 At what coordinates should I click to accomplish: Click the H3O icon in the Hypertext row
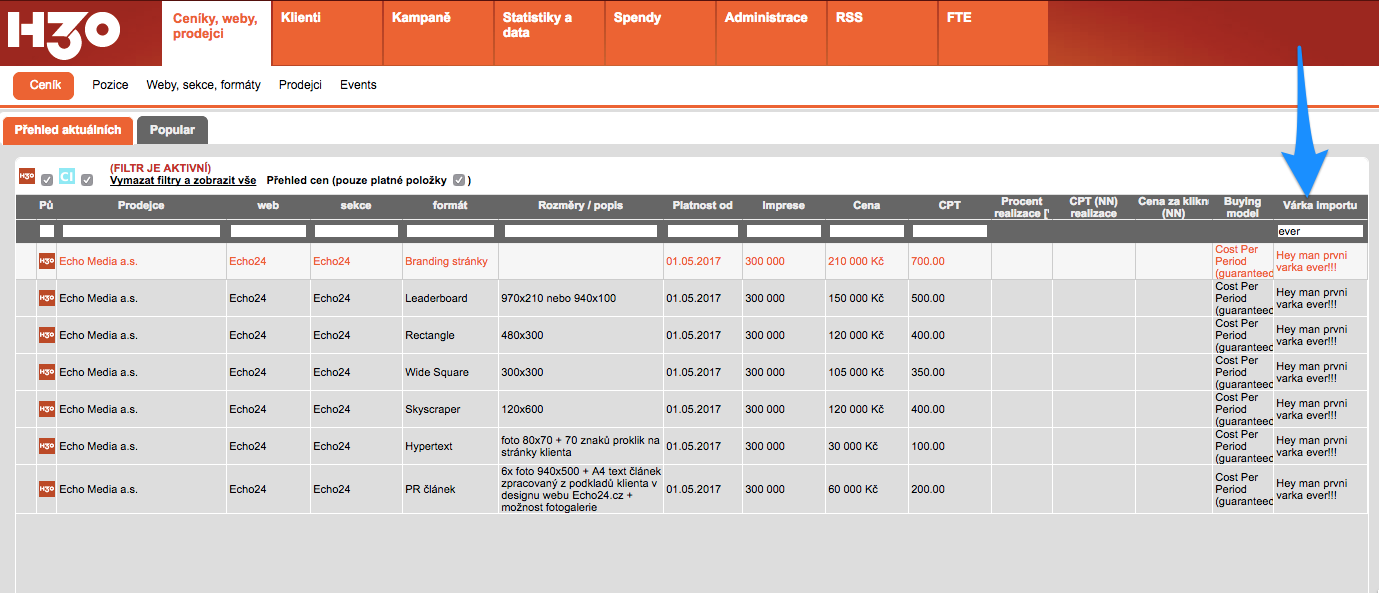[x=47, y=446]
